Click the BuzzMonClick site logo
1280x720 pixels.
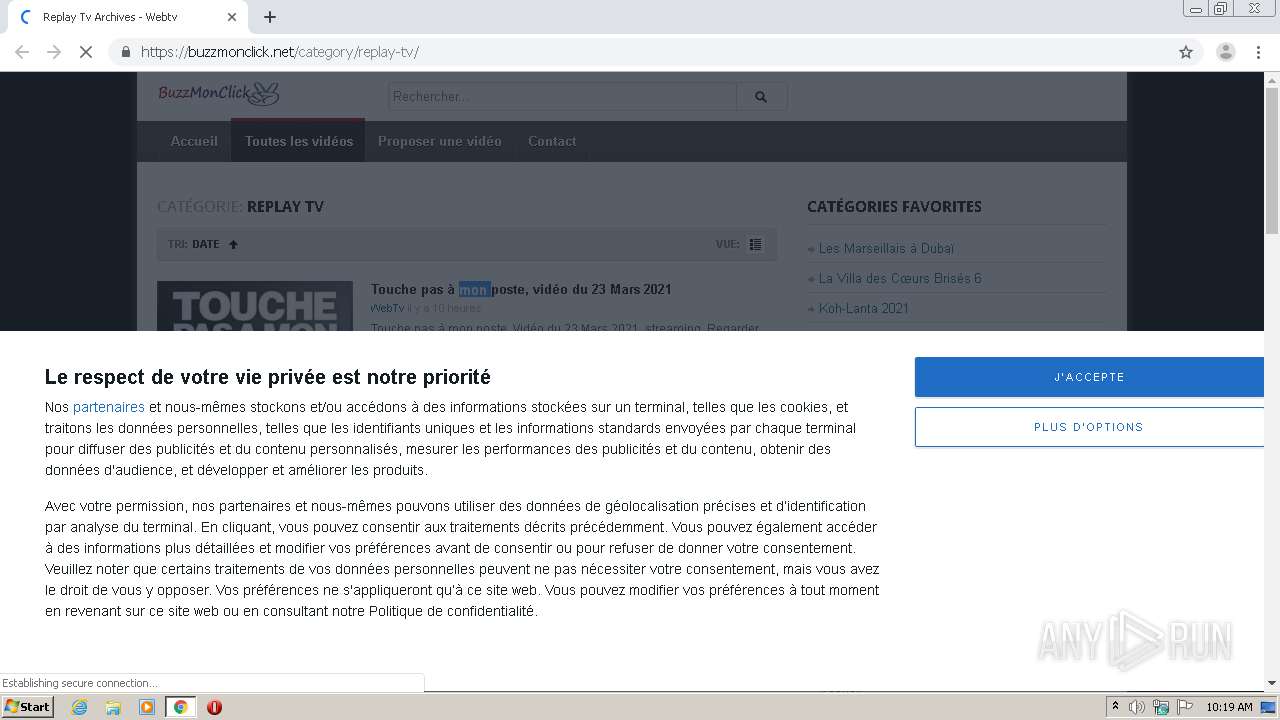(219, 94)
